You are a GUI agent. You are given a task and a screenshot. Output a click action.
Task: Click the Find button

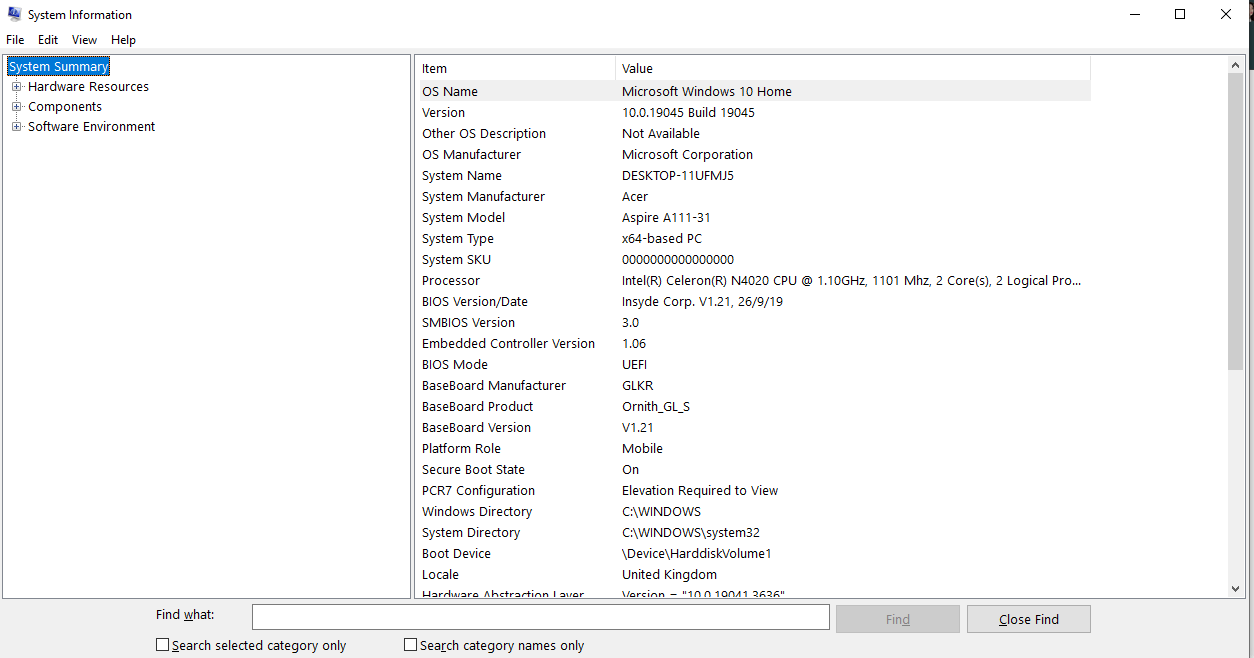pos(898,619)
